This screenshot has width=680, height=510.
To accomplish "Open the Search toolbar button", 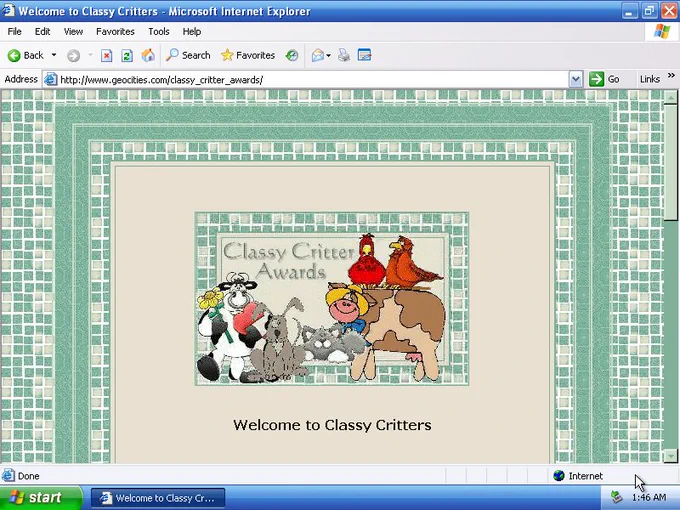I will pyautogui.click(x=188, y=55).
